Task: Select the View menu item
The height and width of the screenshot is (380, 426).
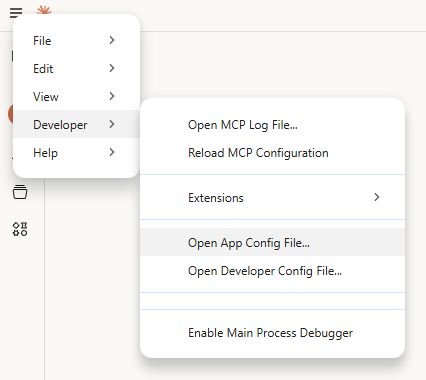Action: [76, 97]
